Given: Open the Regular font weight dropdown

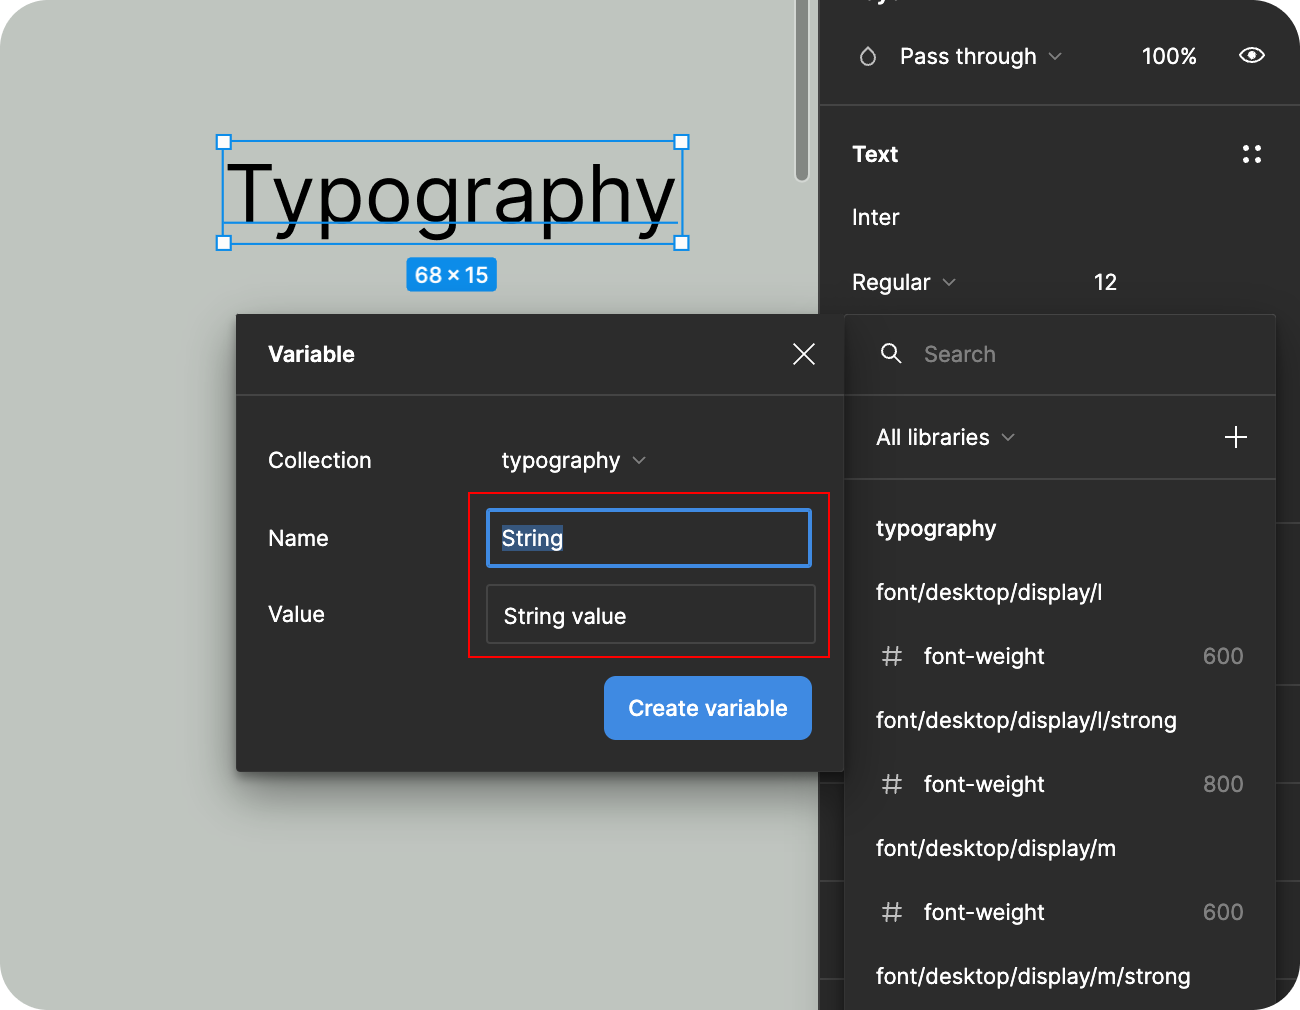Looking at the screenshot, I should (904, 282).
